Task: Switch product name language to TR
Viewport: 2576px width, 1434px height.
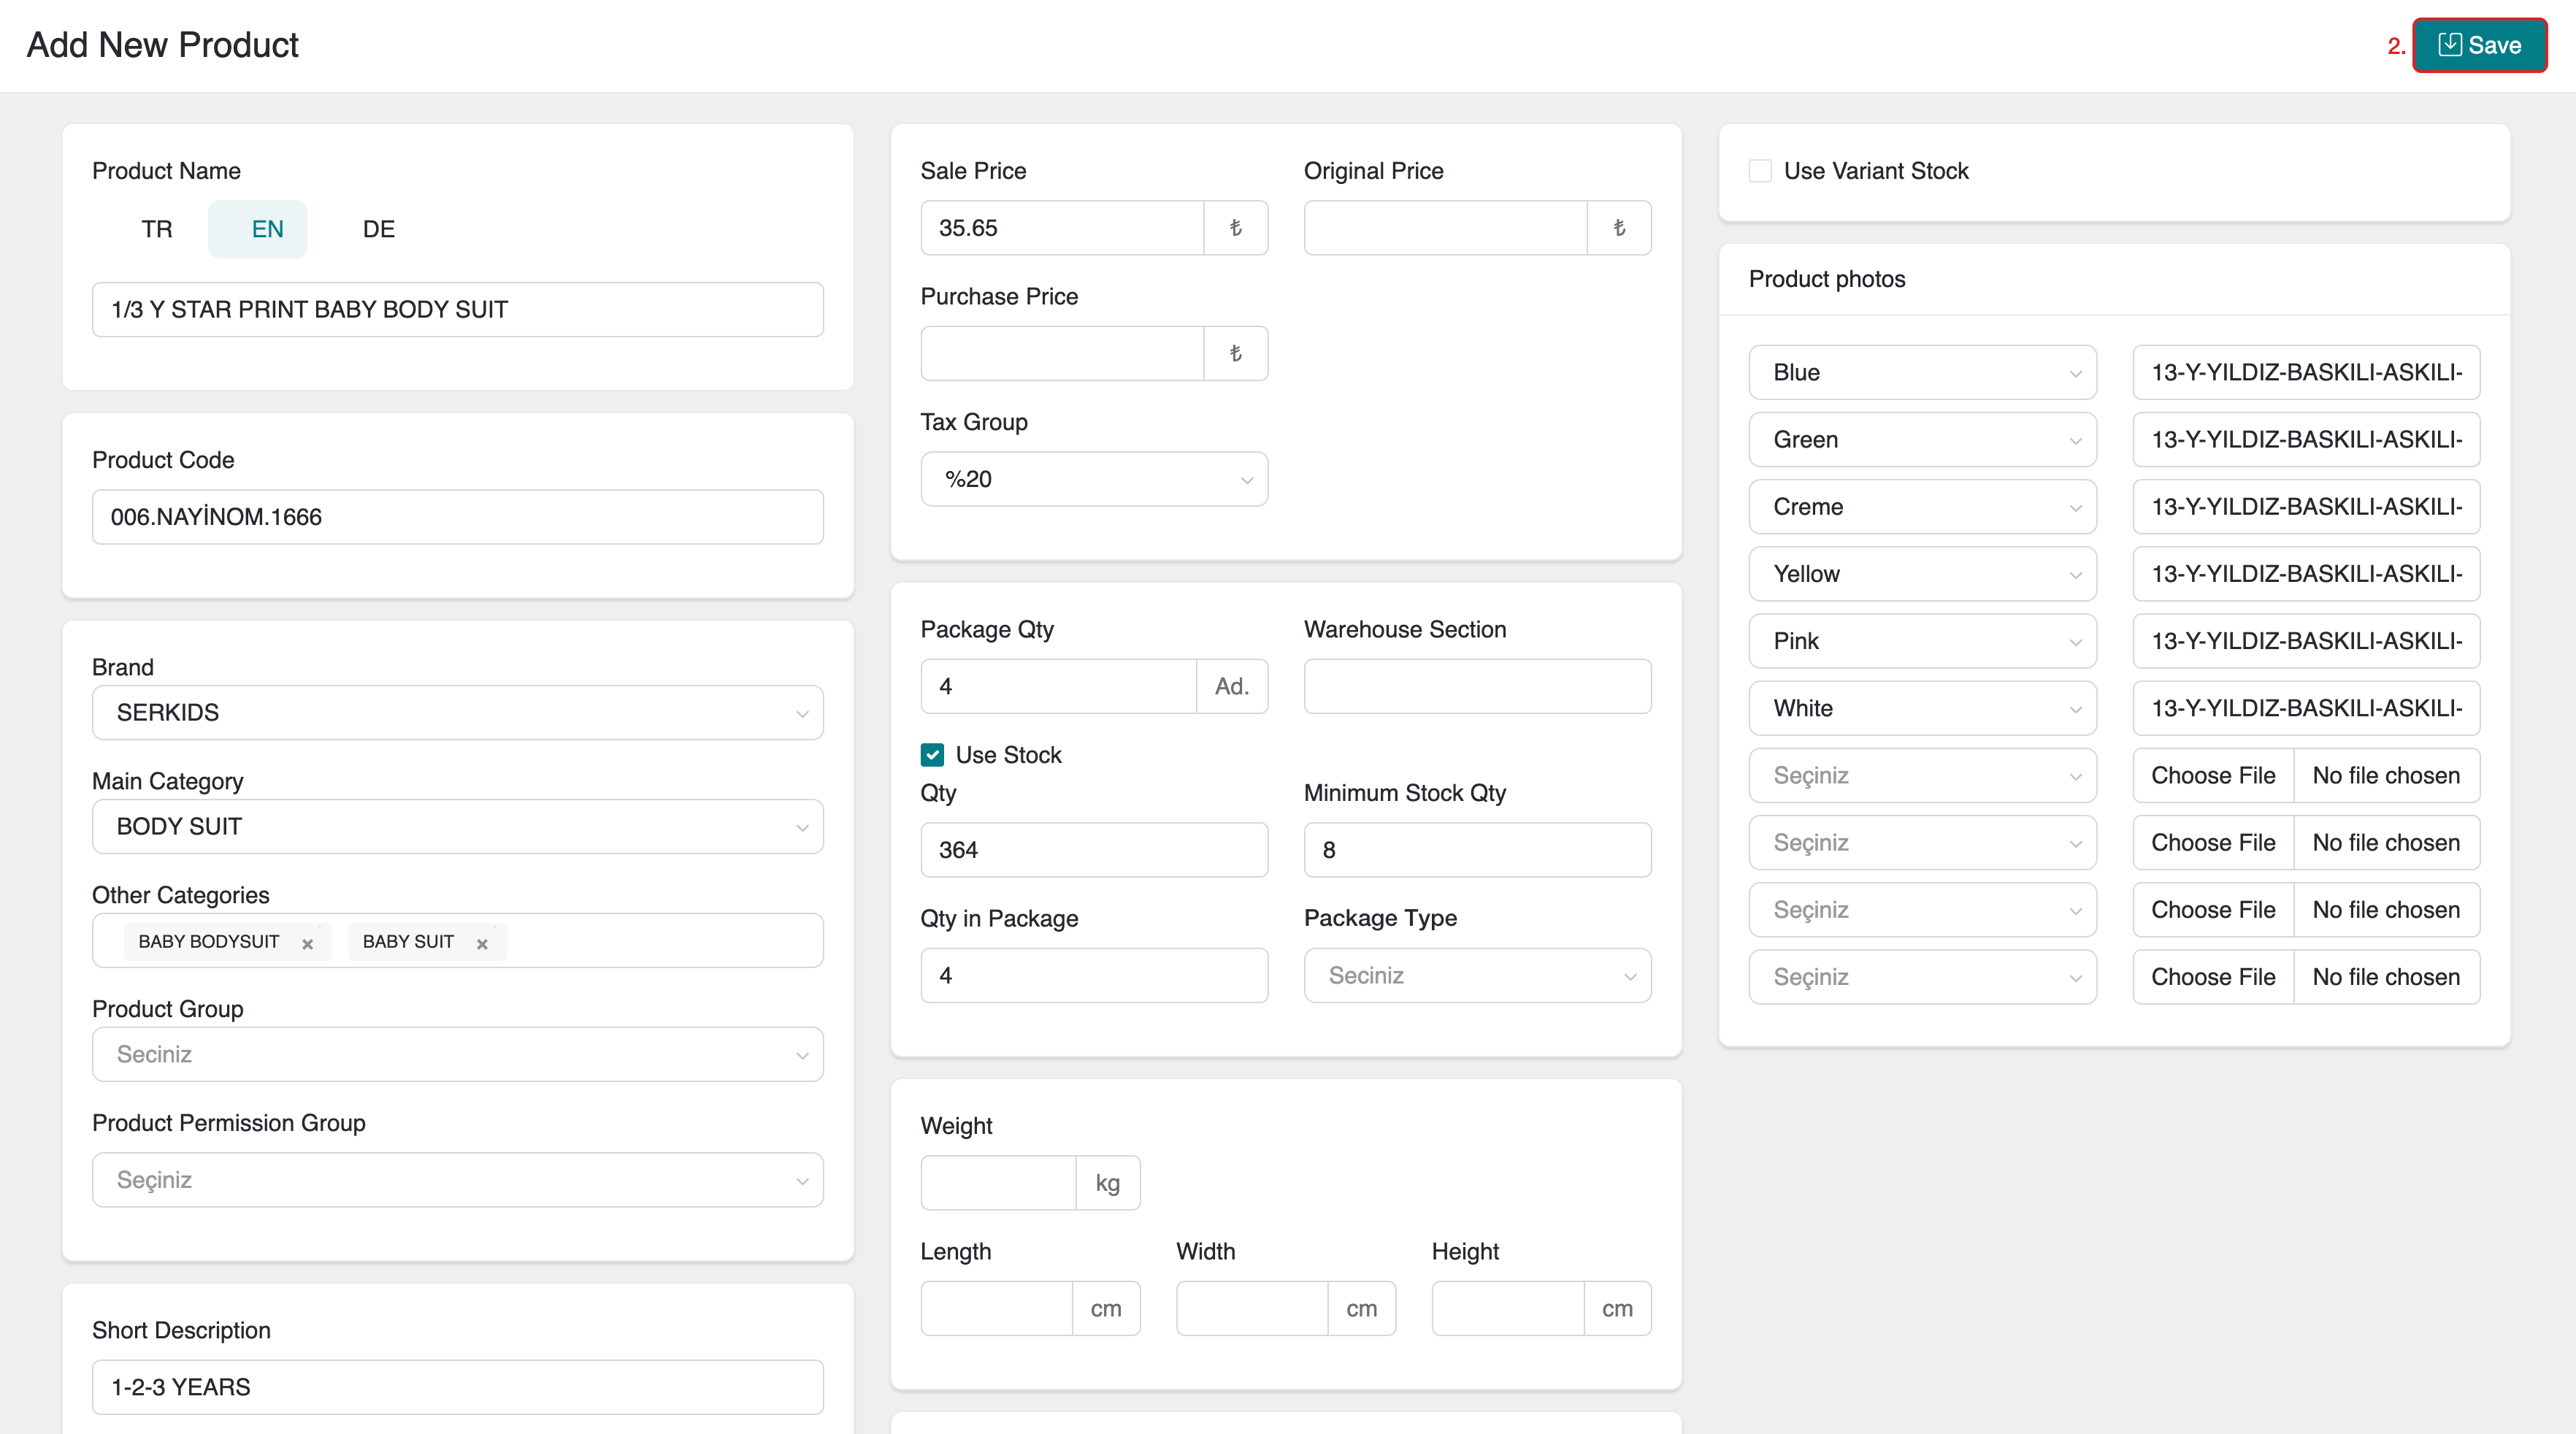Action: pyautogui.click(x=156, y=229)
